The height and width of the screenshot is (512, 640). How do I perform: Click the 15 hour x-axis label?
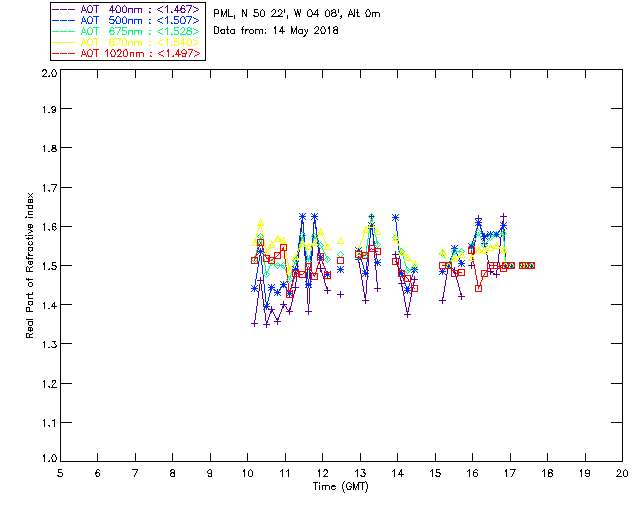pyautogui.click(x=435, y=473)
